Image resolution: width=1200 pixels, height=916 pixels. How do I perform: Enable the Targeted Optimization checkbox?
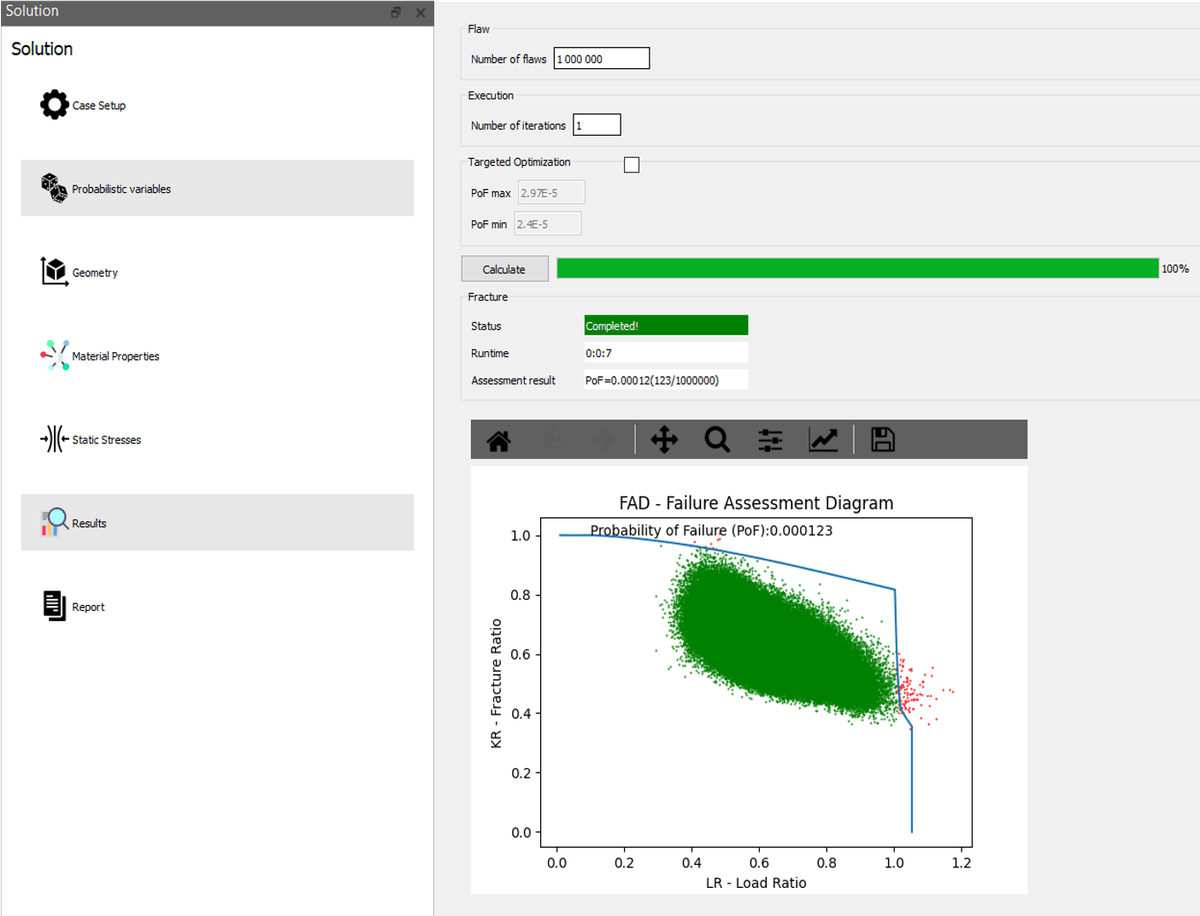click(x=631, y=164)
